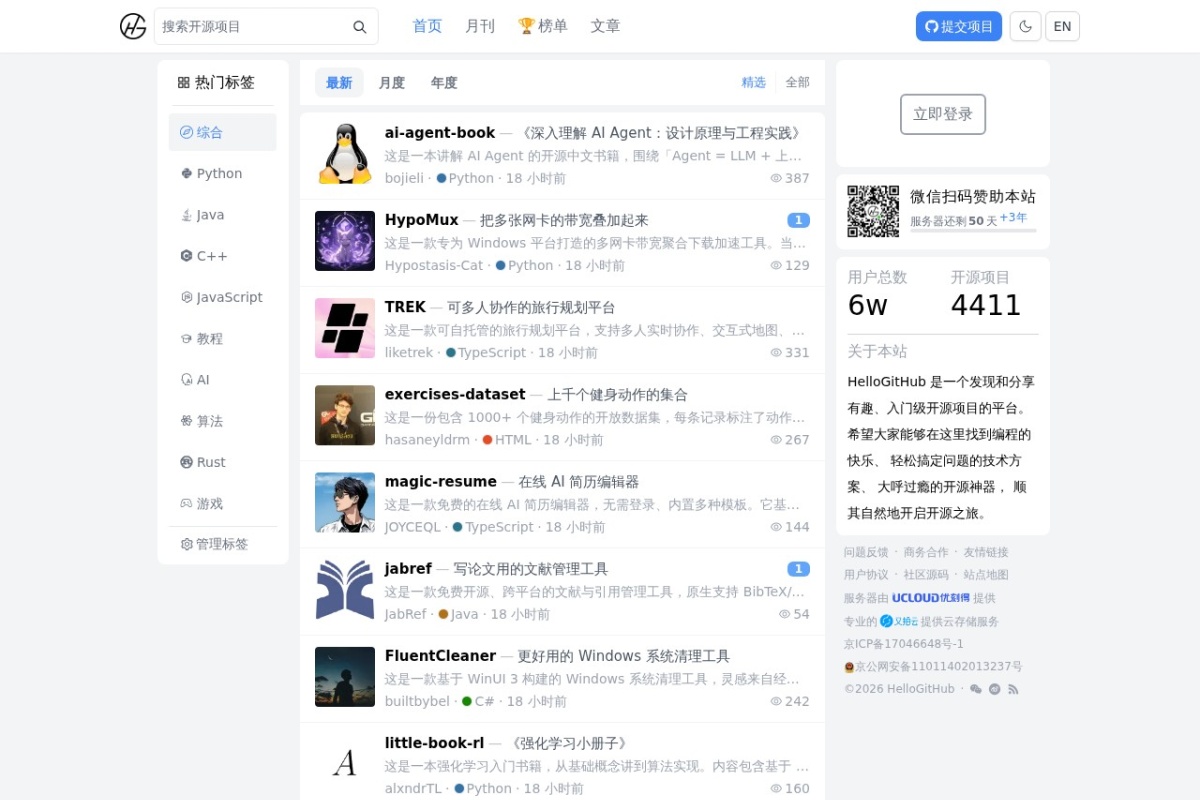
Task: Click the Weibo icon in the footer
Action: (x=995, y=689)
